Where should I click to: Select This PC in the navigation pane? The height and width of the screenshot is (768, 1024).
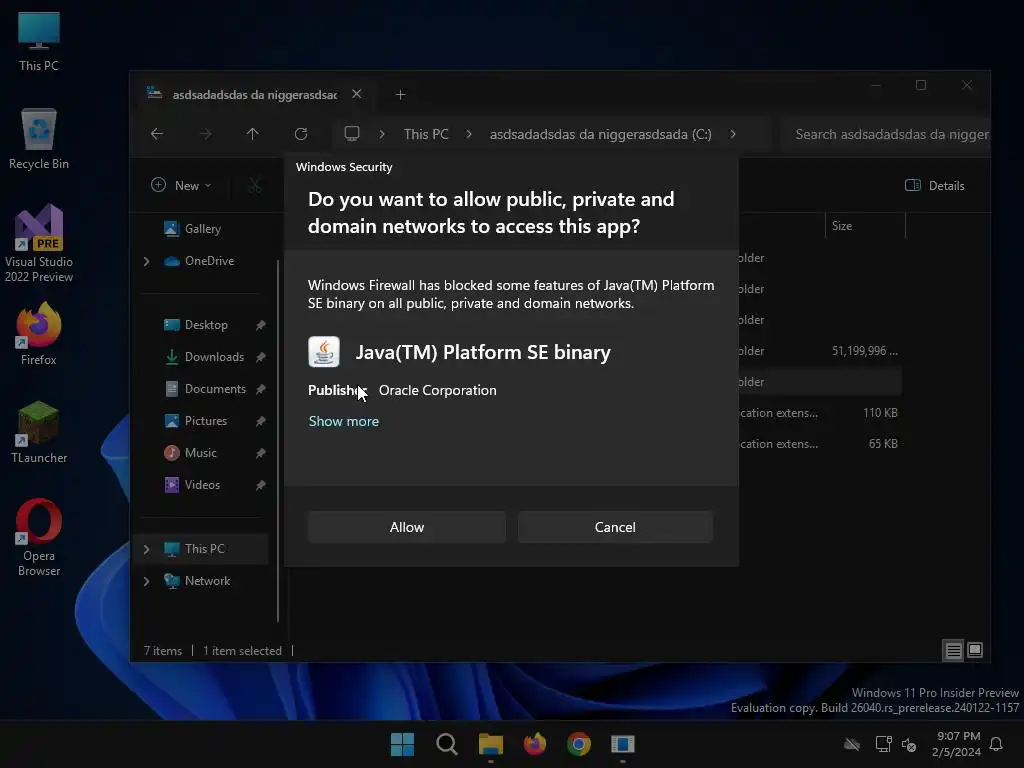[204, 549]
